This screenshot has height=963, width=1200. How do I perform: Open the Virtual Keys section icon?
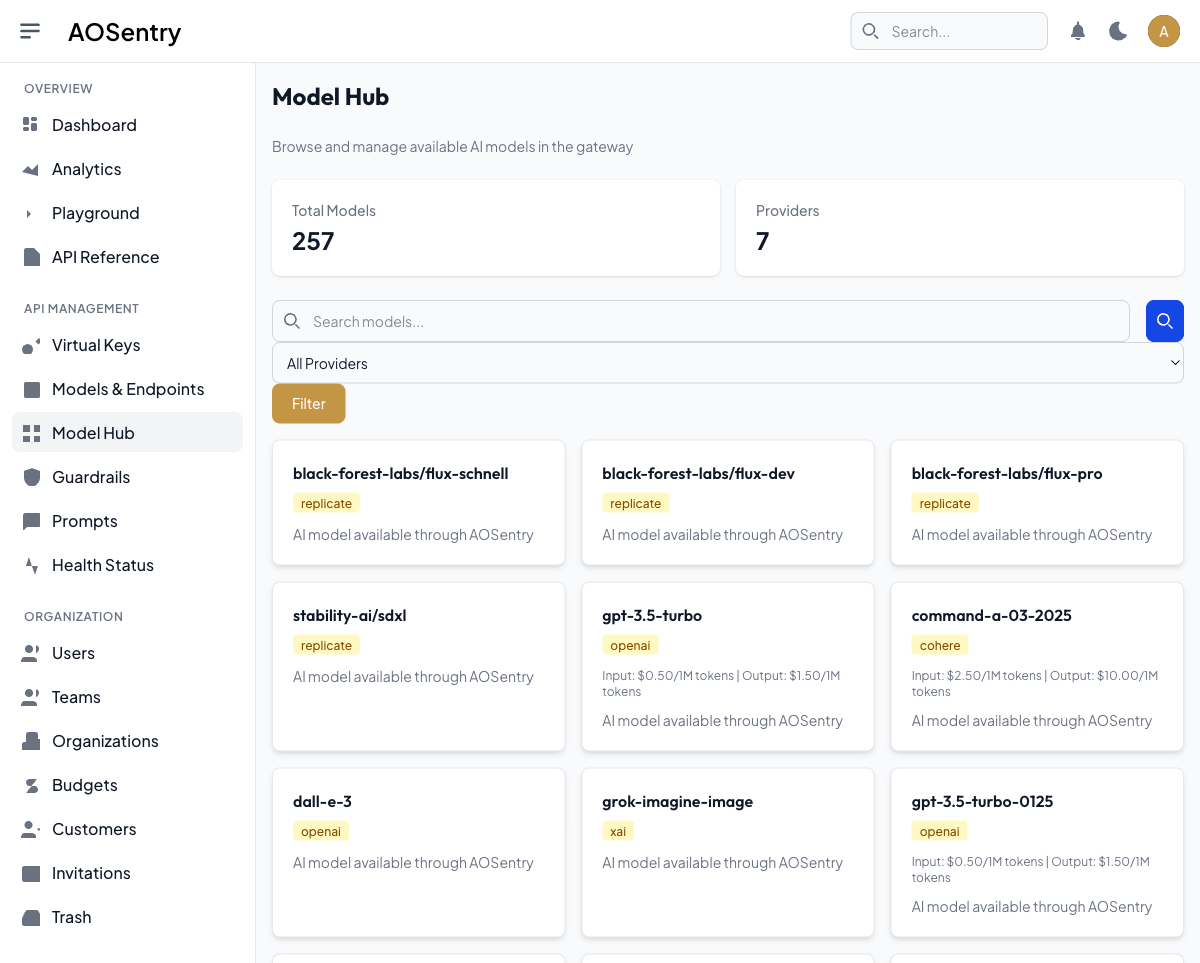[x=31, y=345]
